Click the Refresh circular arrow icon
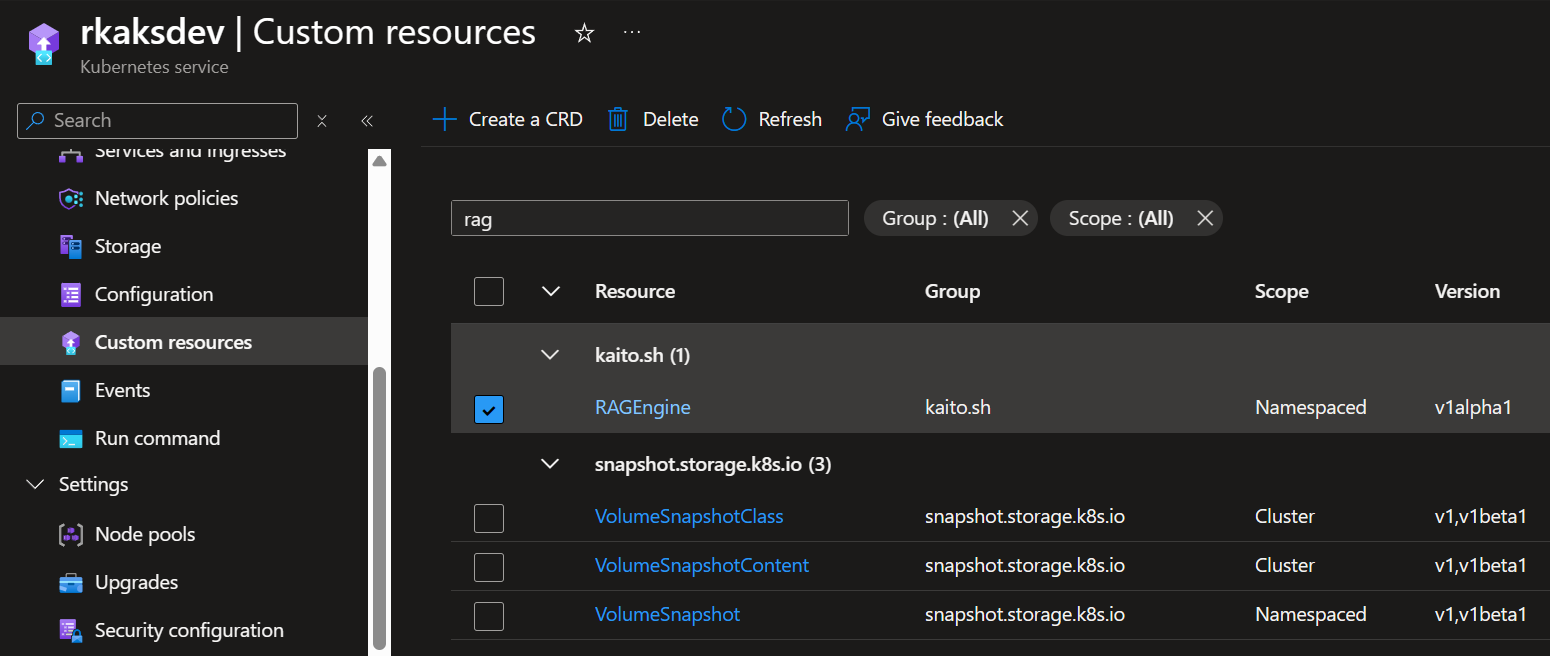This screenshot has width=1550, height=656. (x=734, y=120)
